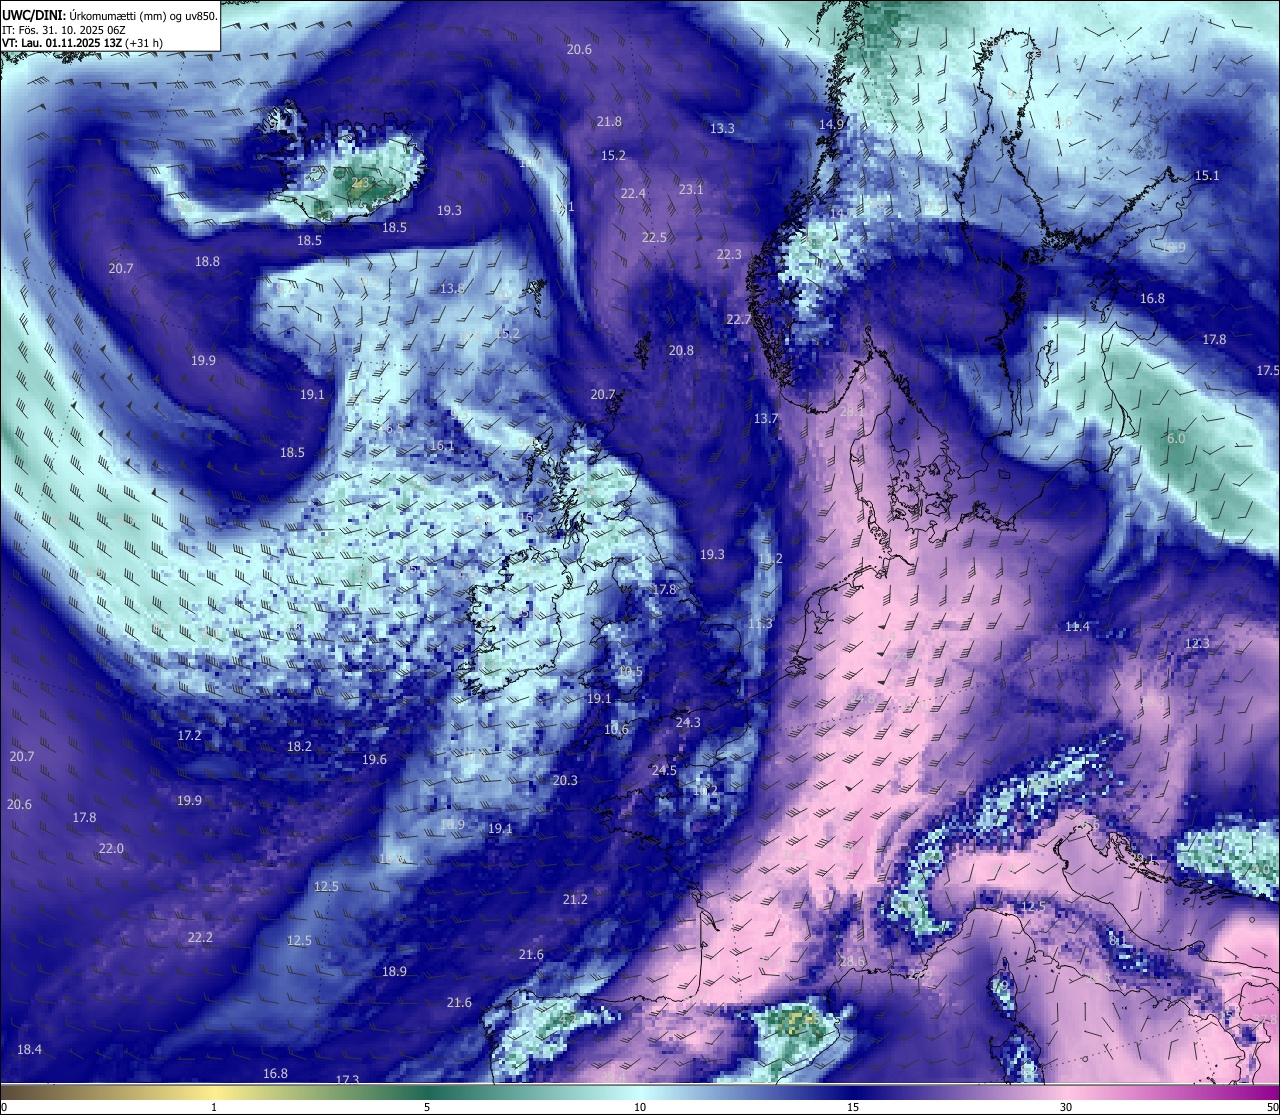Click the 22.4 value label
1280x1115 pixels.
tap(633, 194)
